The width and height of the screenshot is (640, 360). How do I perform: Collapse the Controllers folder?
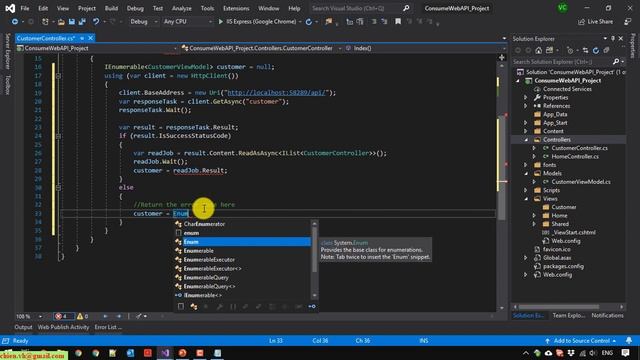click(526, 140)
